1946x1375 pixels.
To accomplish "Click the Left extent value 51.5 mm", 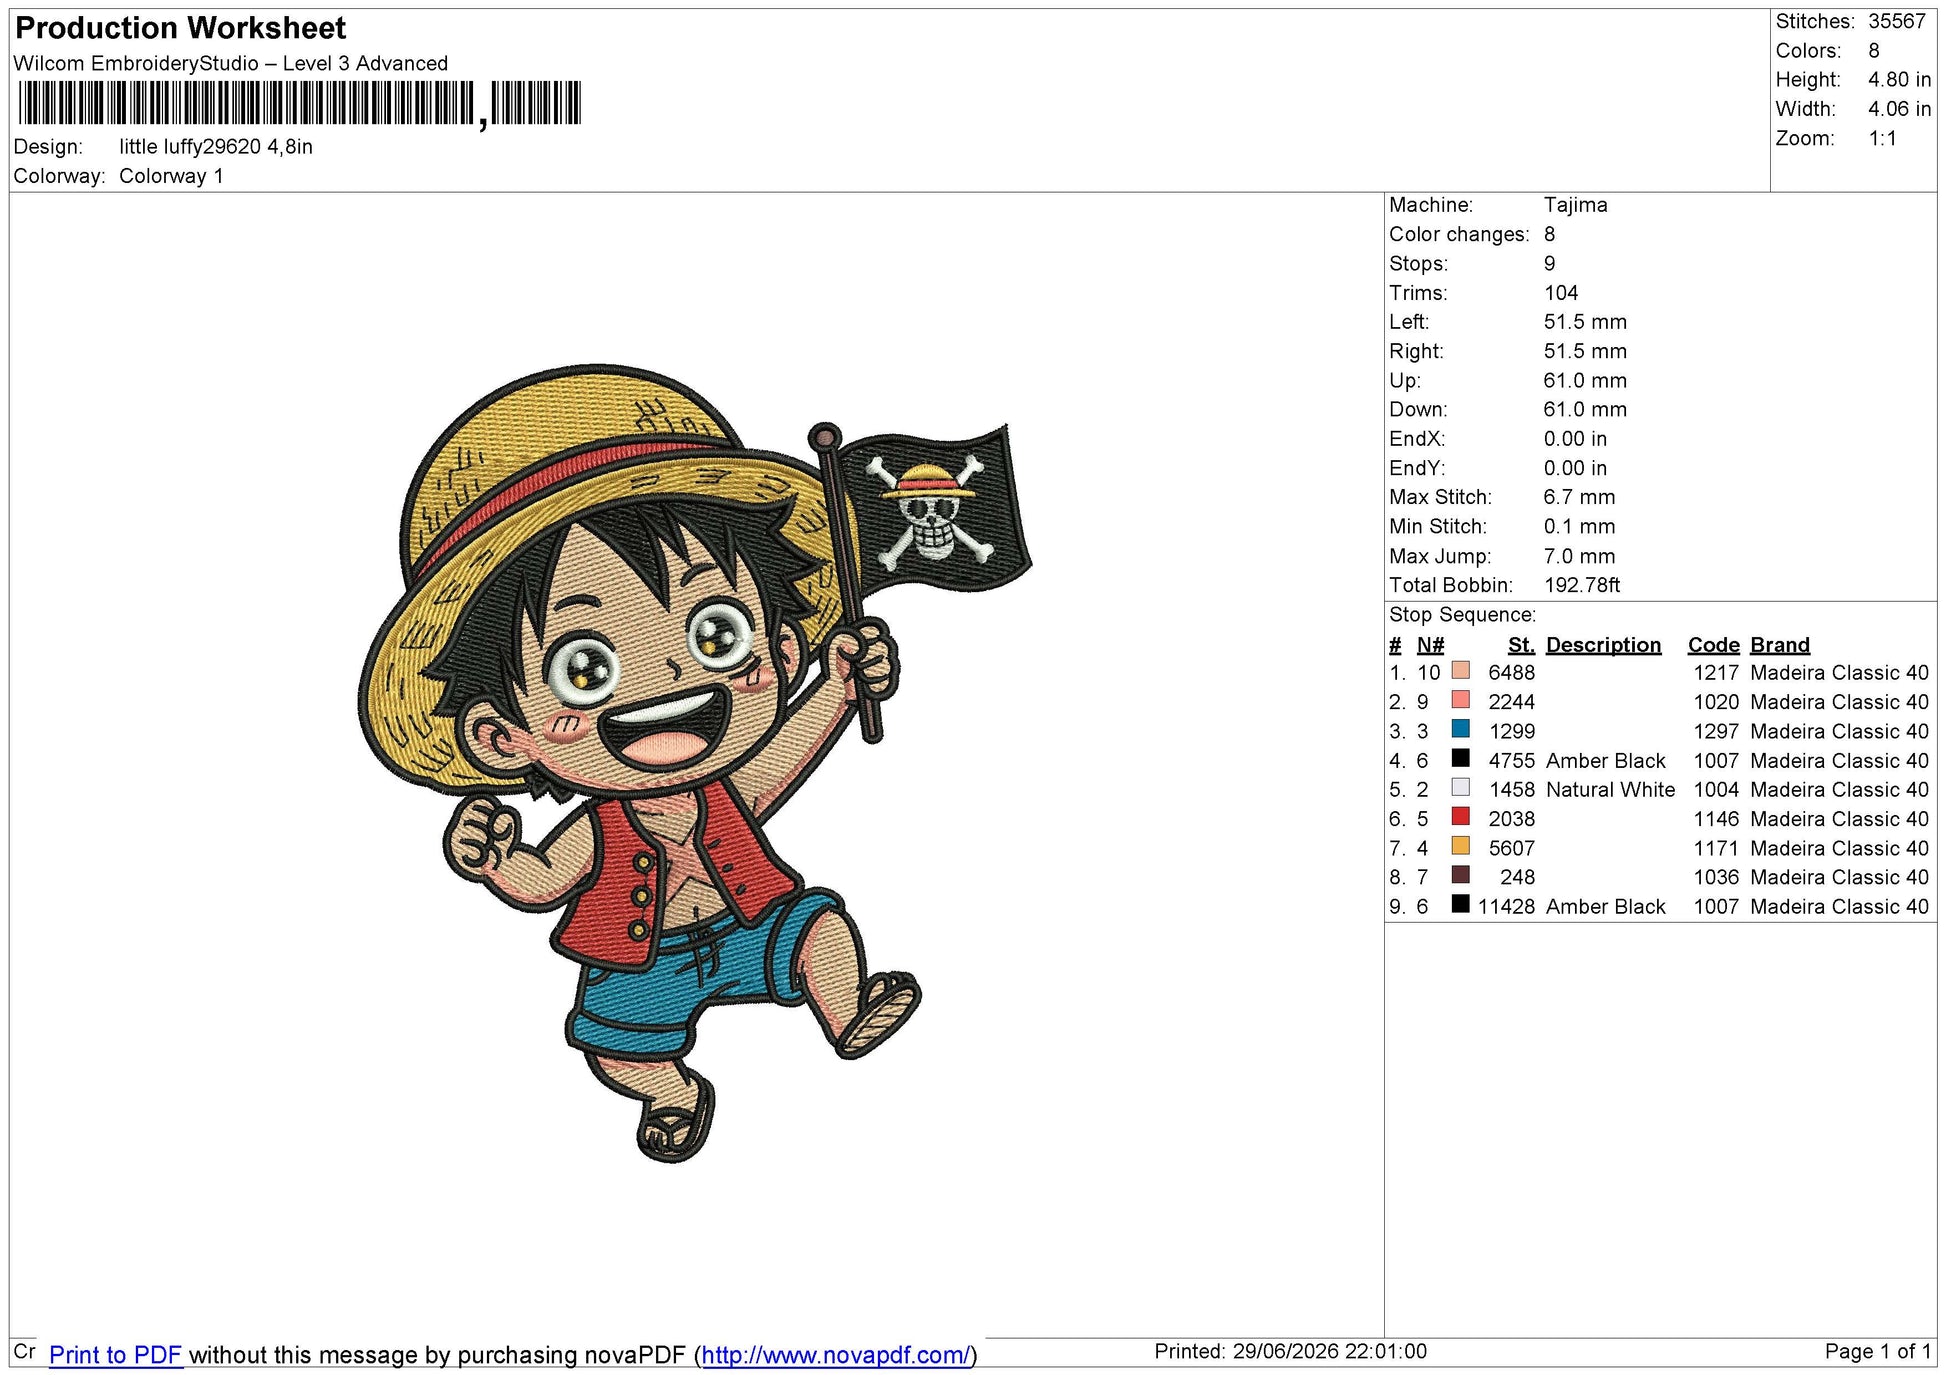I will click(x=1585, y=322).
